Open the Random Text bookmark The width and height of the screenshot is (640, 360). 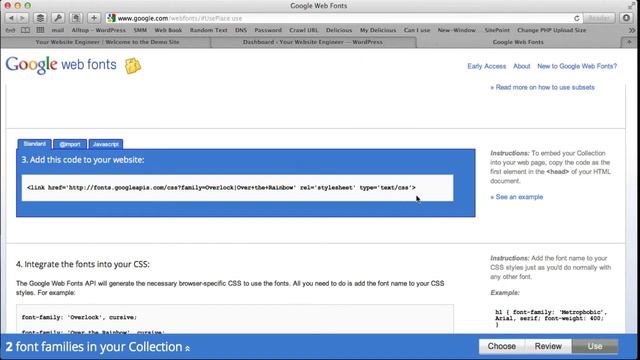208,30
